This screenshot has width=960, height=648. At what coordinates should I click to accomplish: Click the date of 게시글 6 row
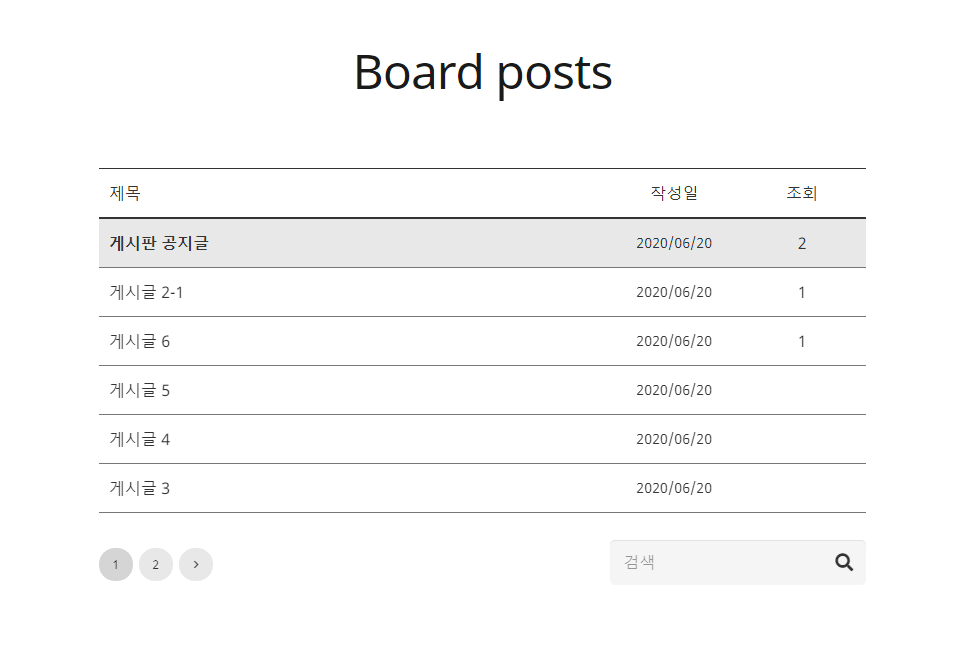pos(674,341)
